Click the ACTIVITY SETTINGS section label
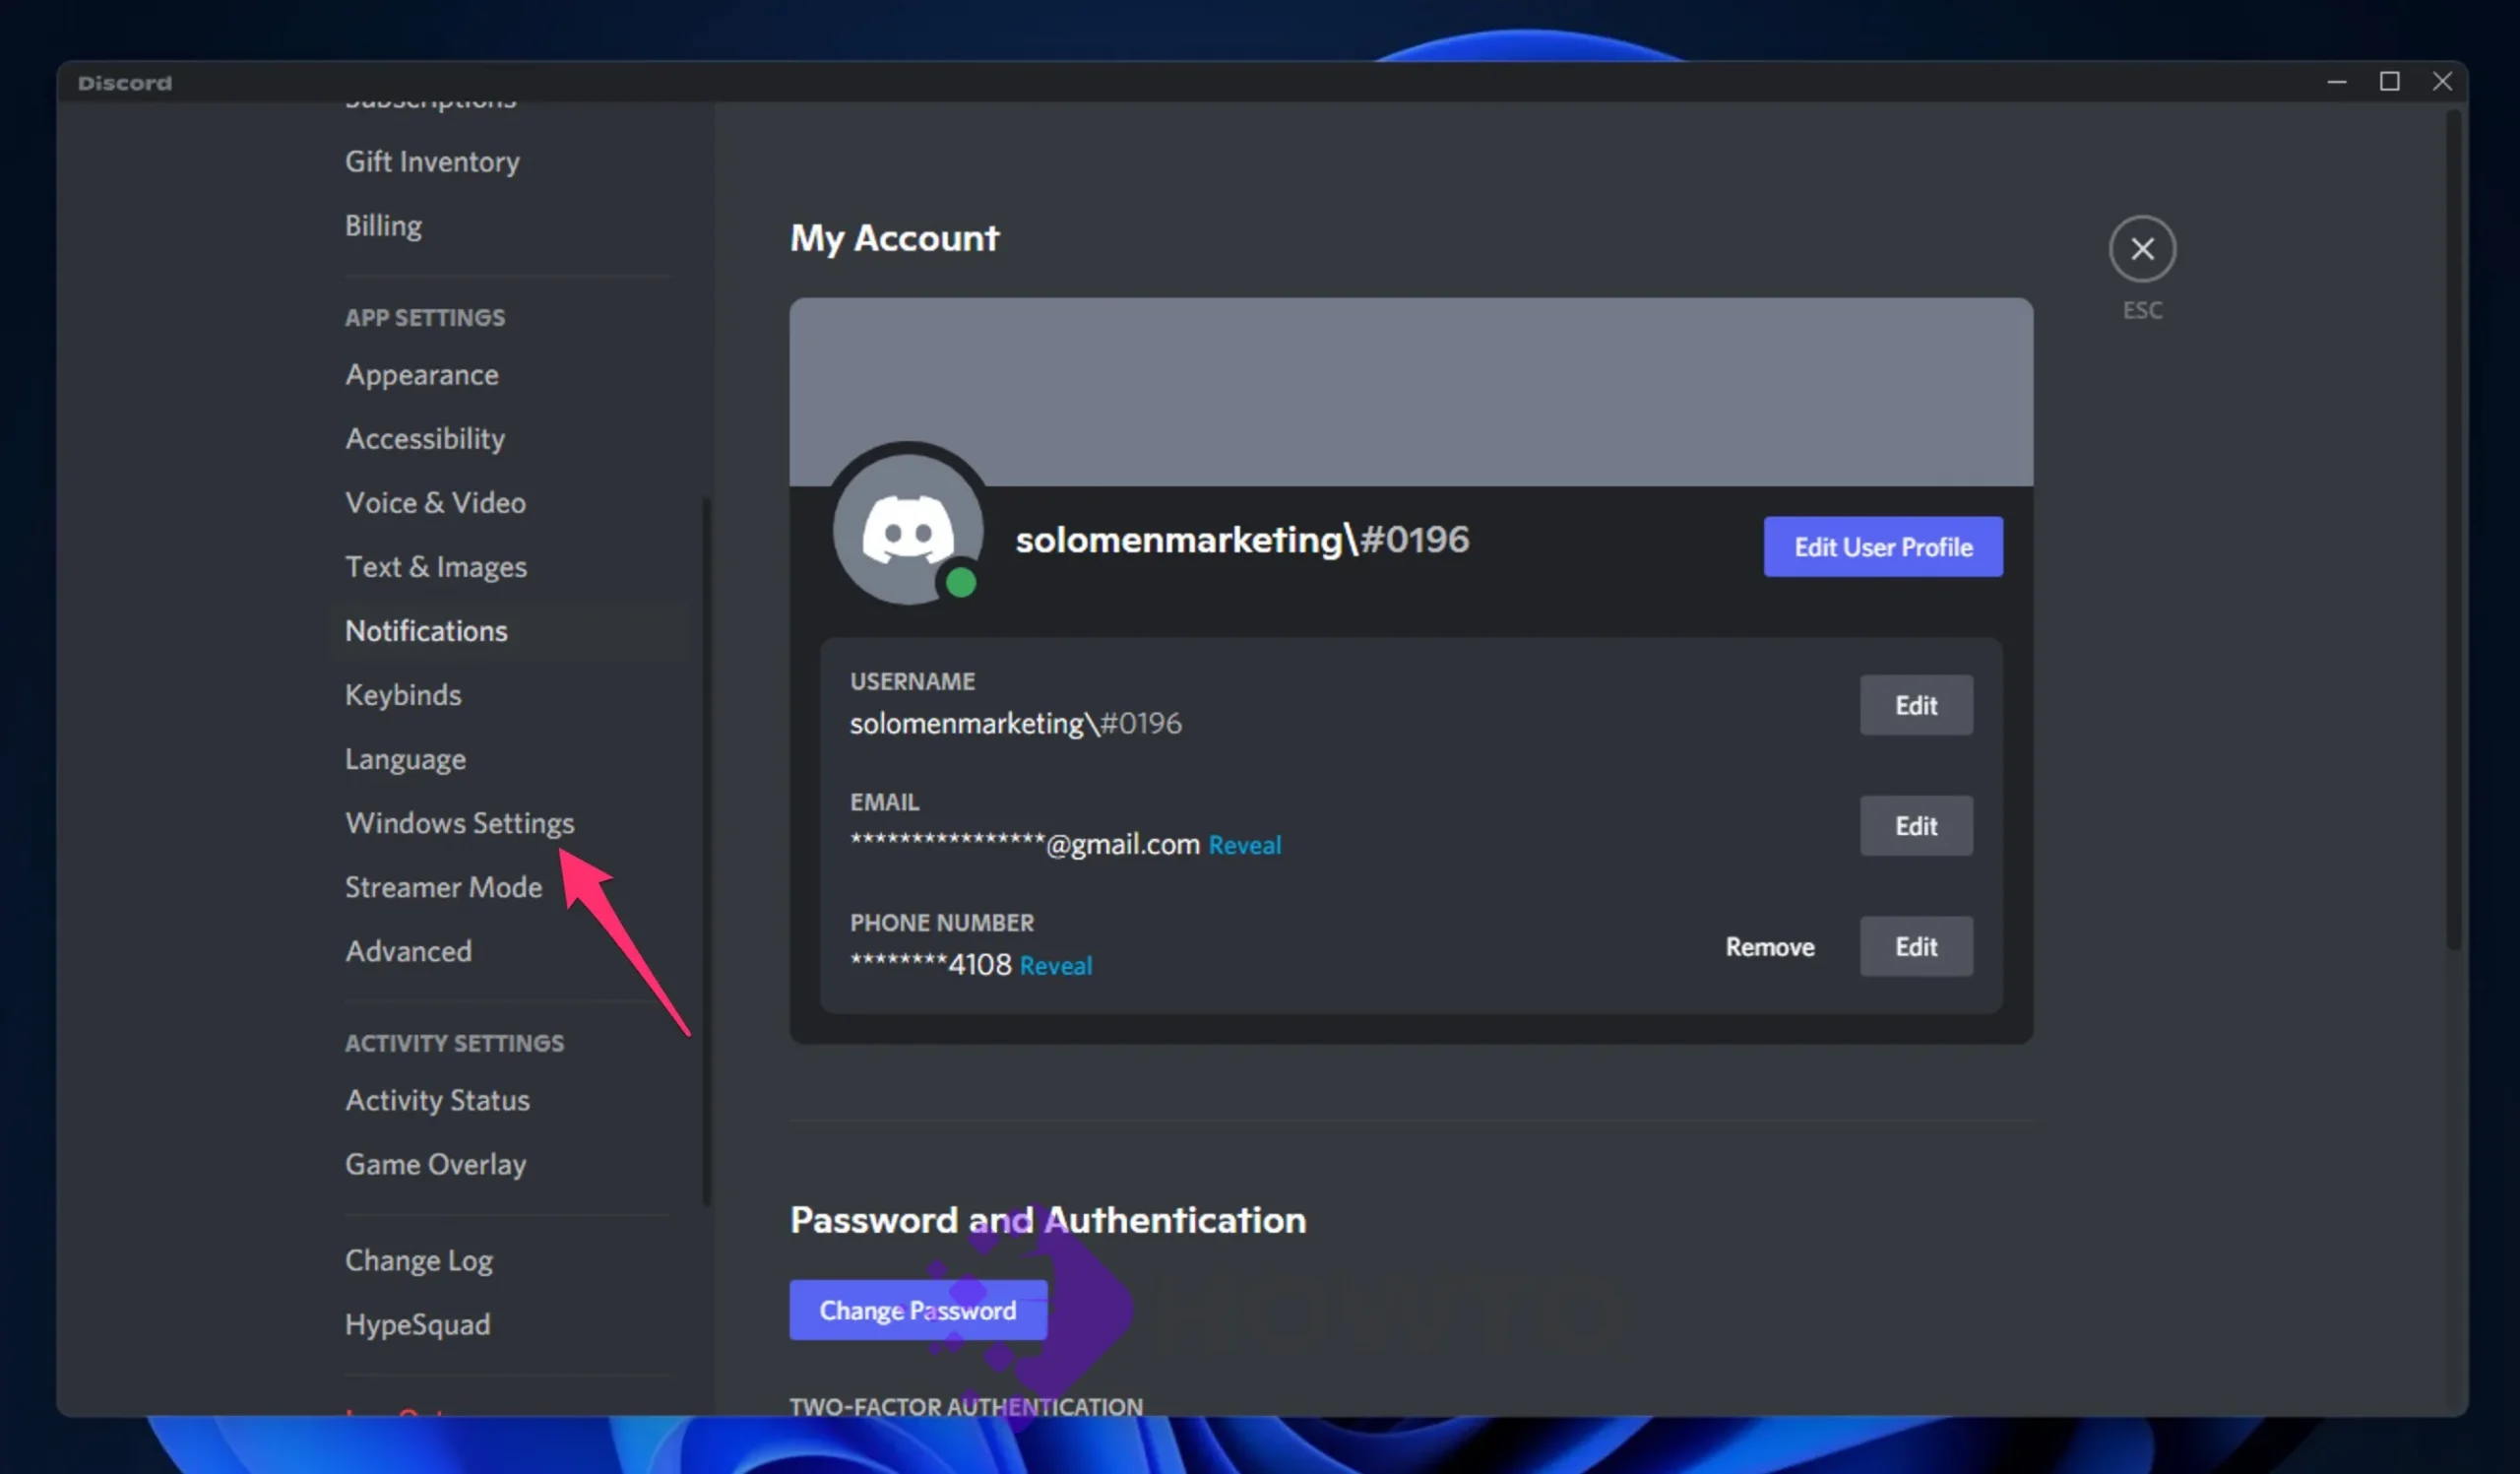This screenshot has height=1474, width=2520. click(x=454, y=1043)
